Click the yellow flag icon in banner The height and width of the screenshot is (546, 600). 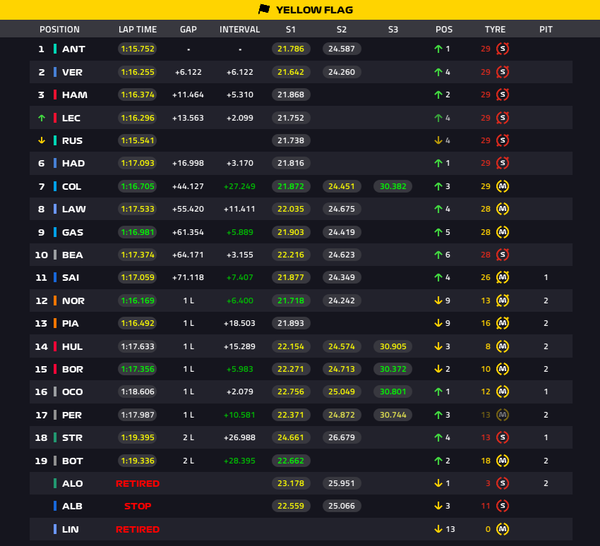click(264, 9)
